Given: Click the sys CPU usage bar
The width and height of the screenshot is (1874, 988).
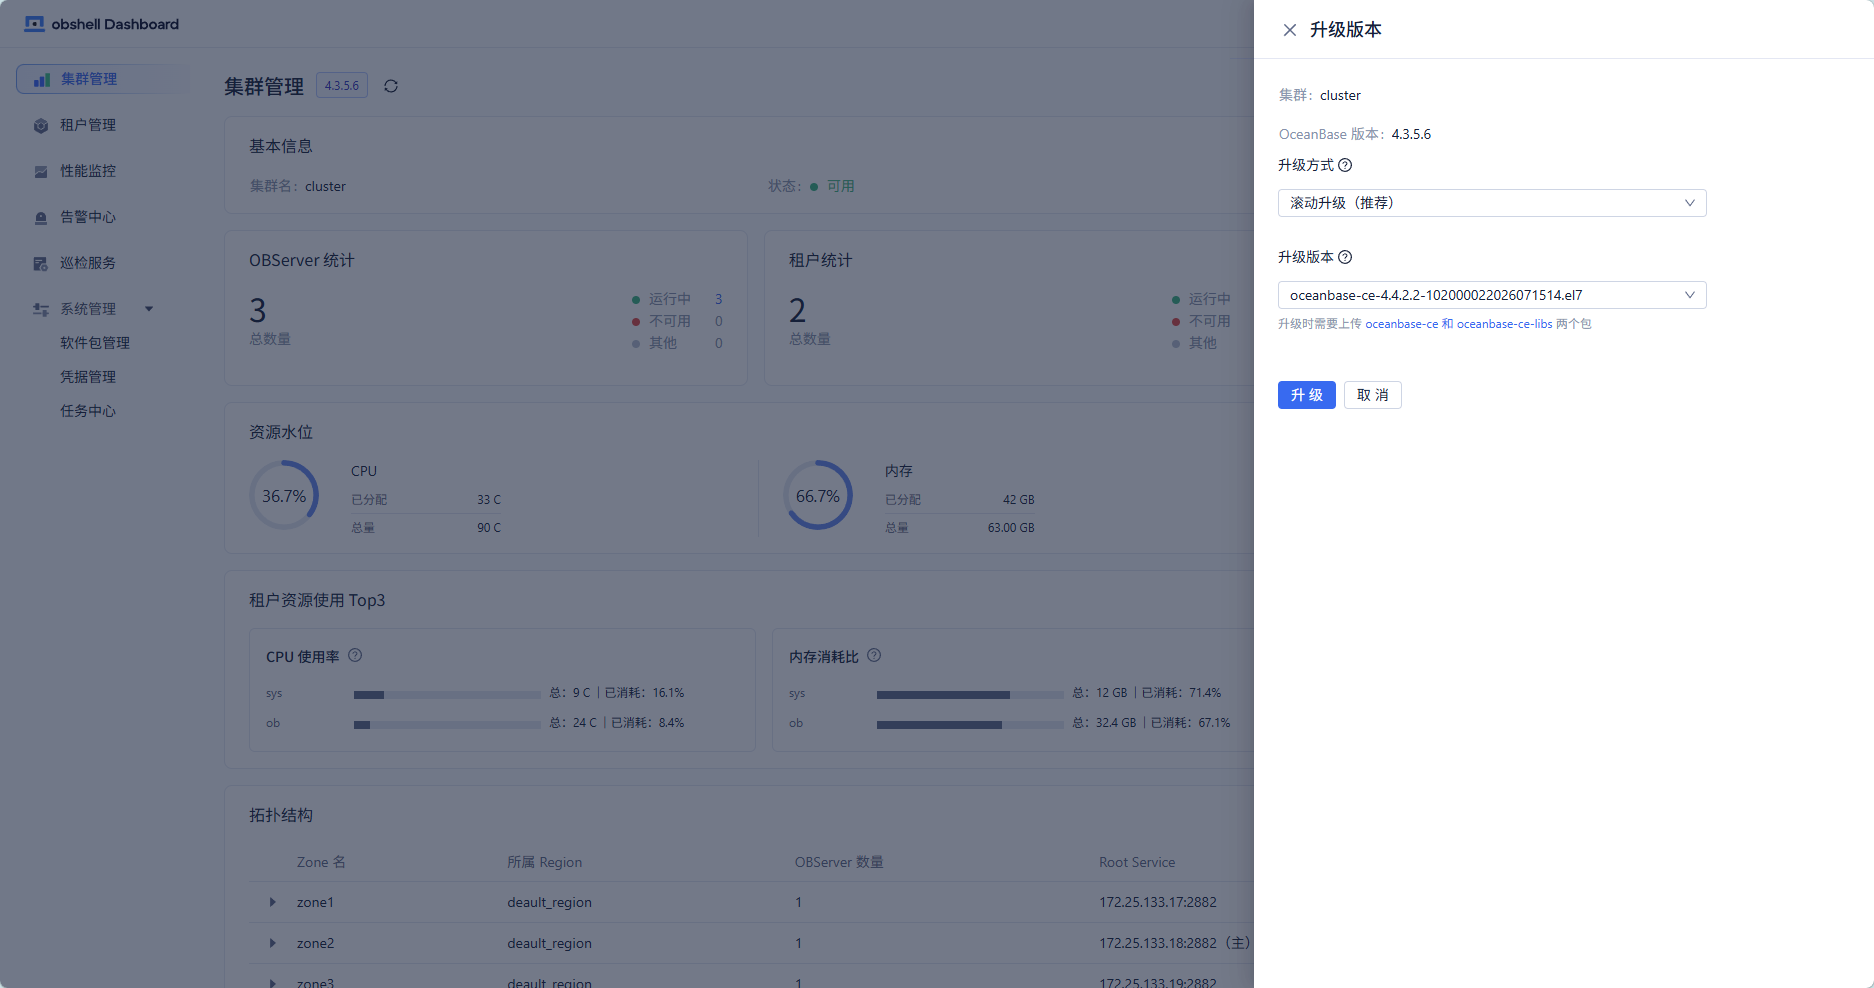Looking at the screenshot, I should click(x=447, y=694).
